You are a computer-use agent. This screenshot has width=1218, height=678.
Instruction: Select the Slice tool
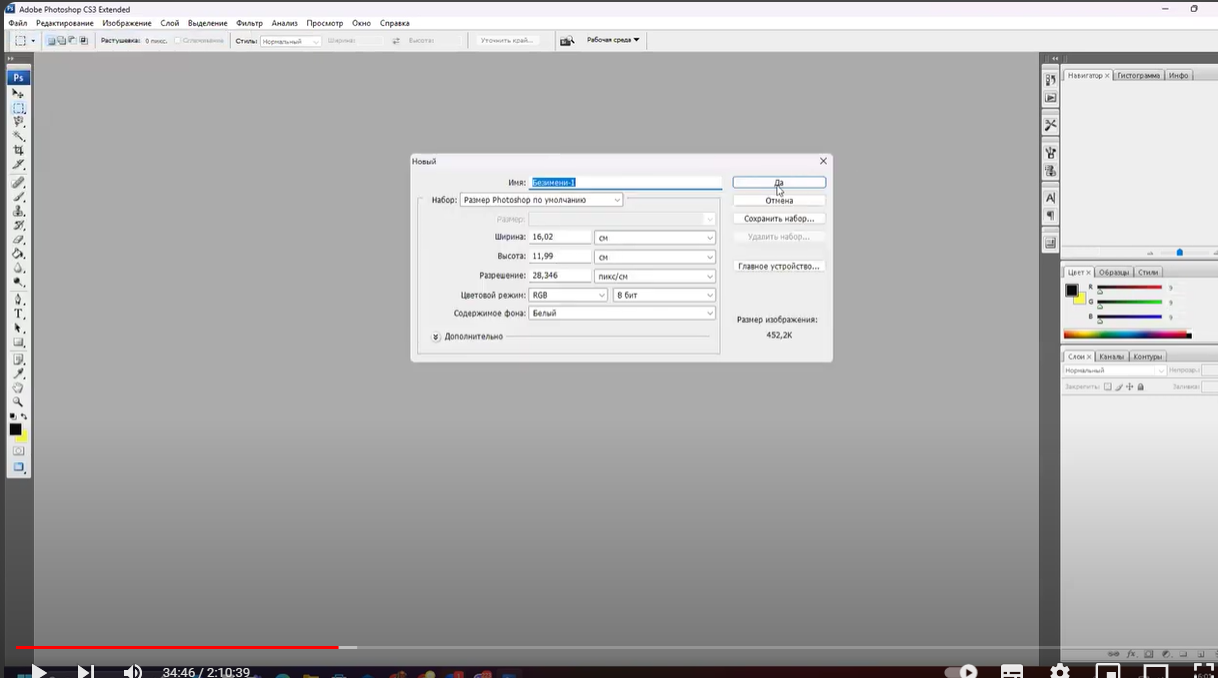pyautogui.click(x=18, y=164)
